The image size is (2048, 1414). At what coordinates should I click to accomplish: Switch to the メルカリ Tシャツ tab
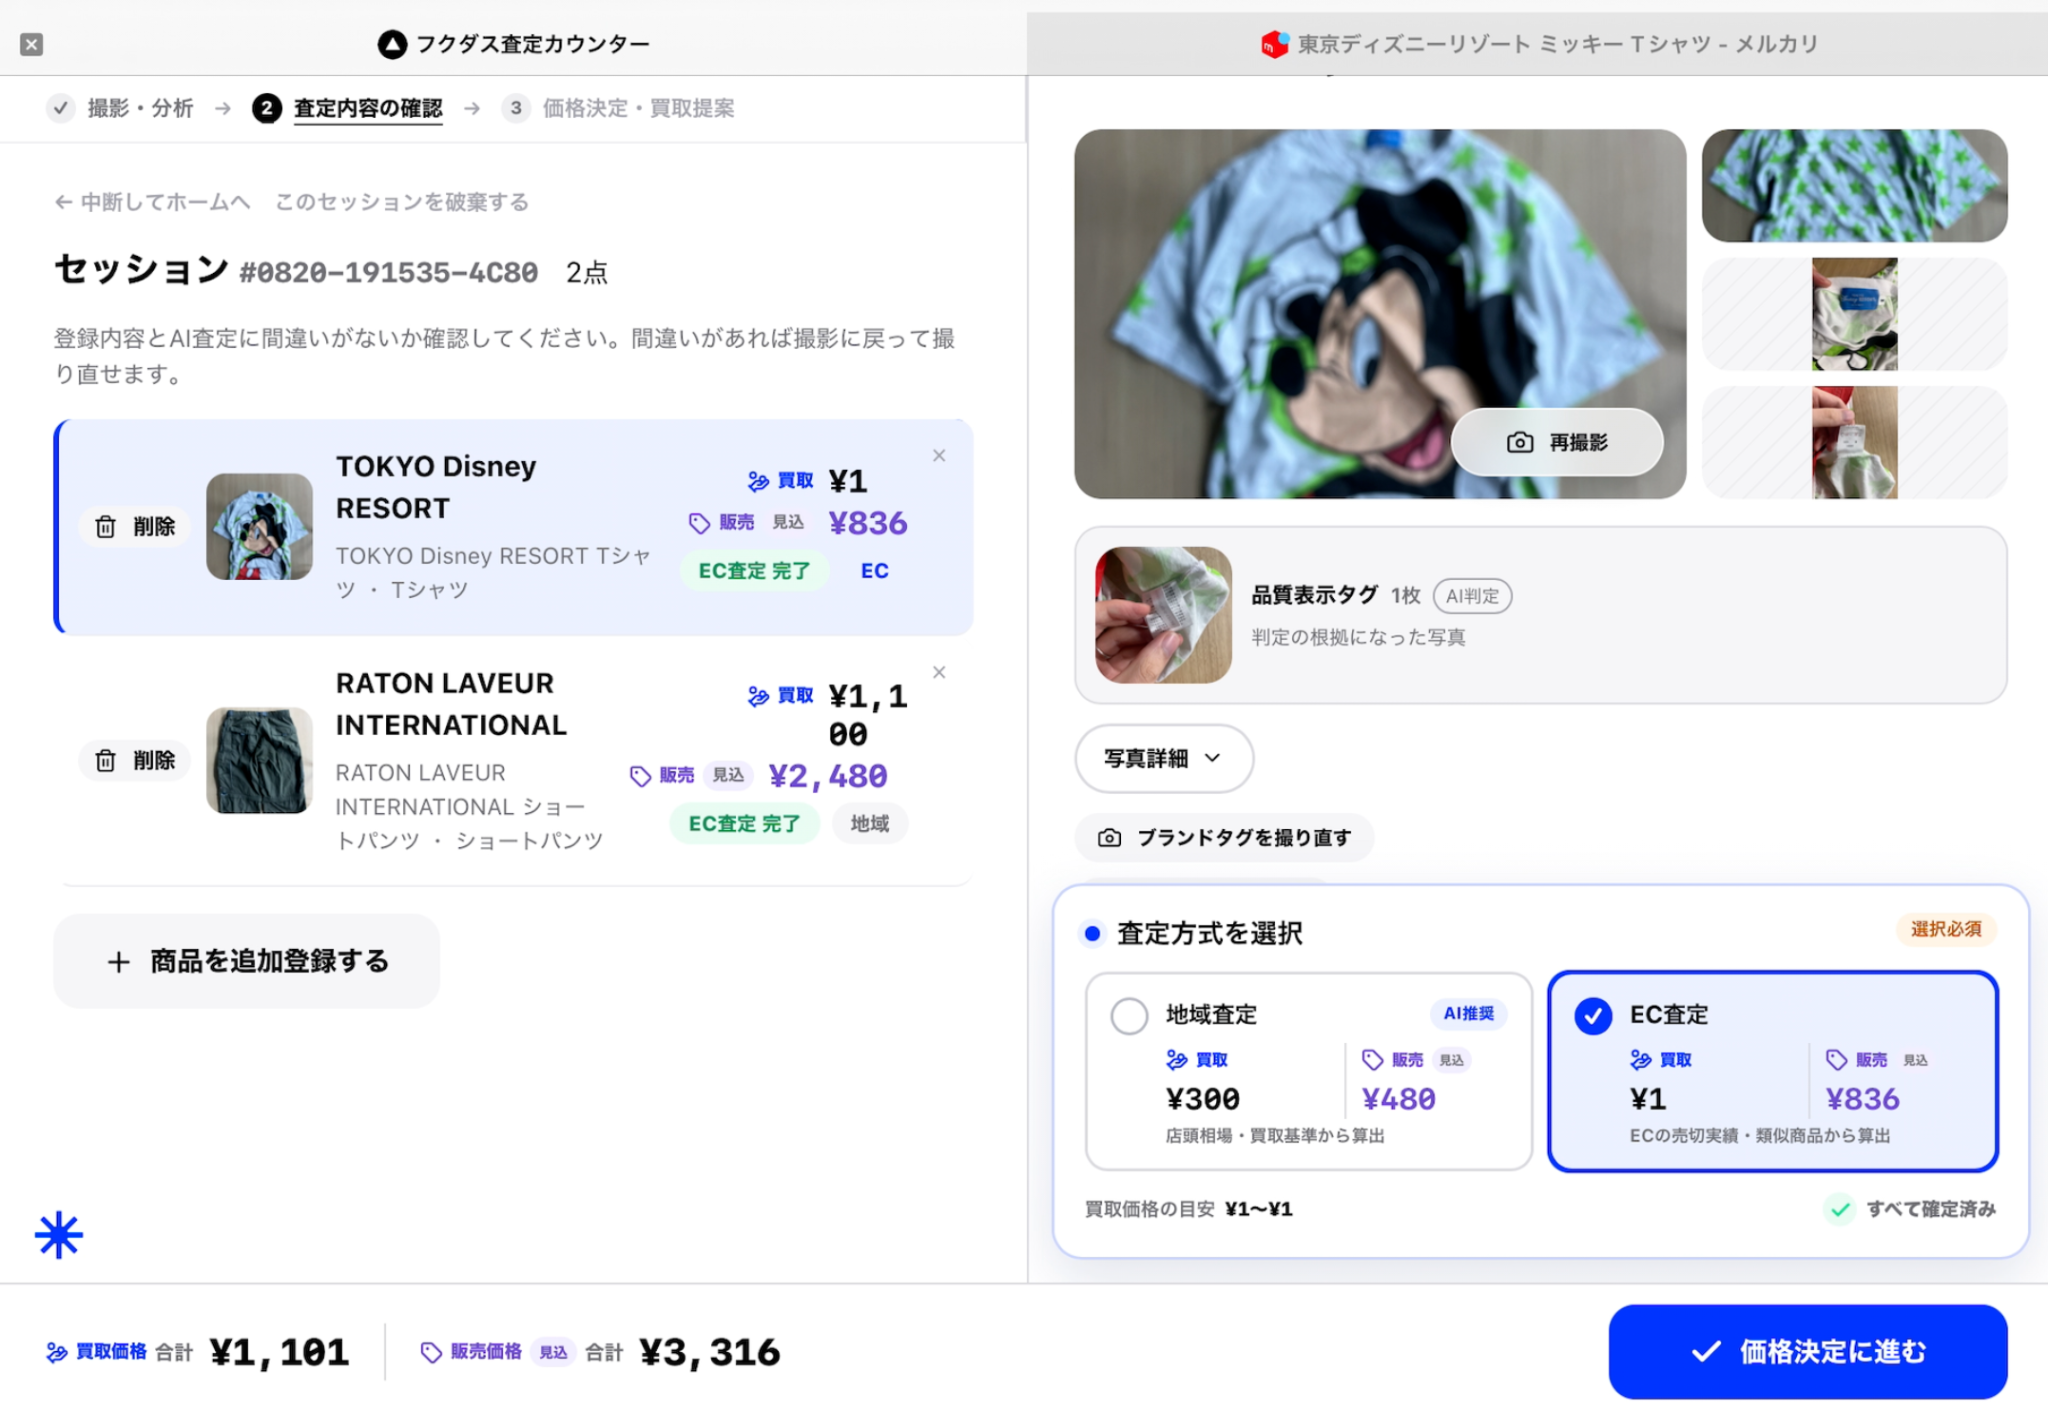coord(1538,44)
